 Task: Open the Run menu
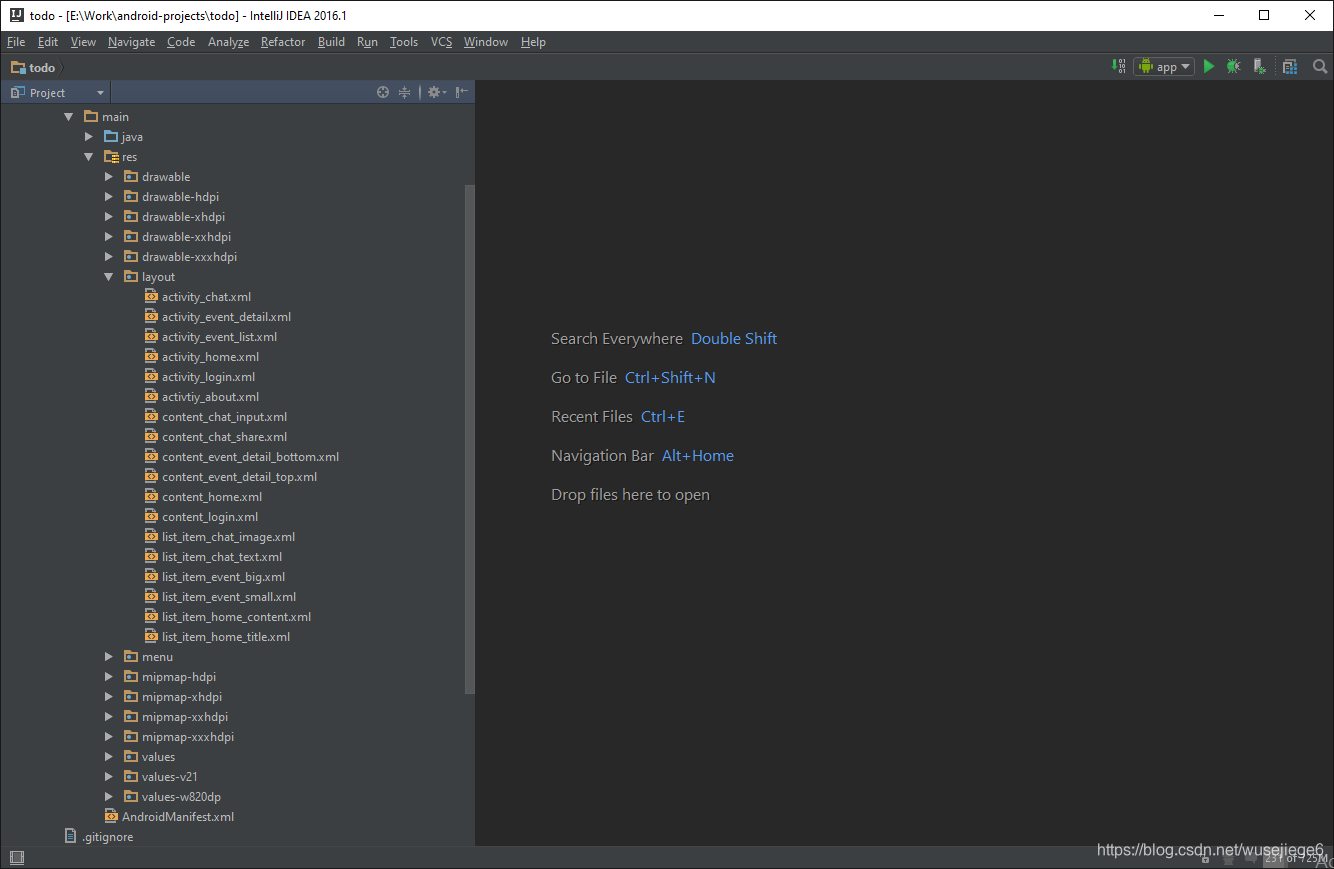click(x=367, y=42)
